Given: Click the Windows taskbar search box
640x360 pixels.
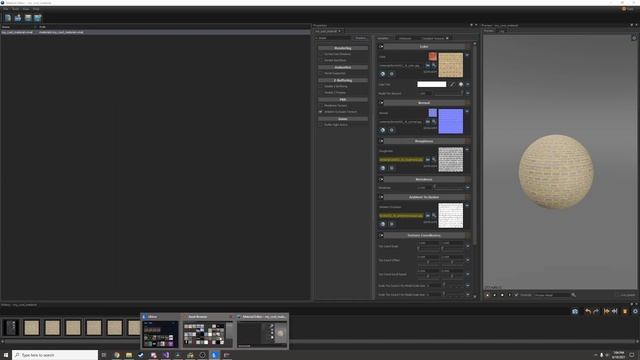Looking at the screenshot, I should [x=55, y=355].
